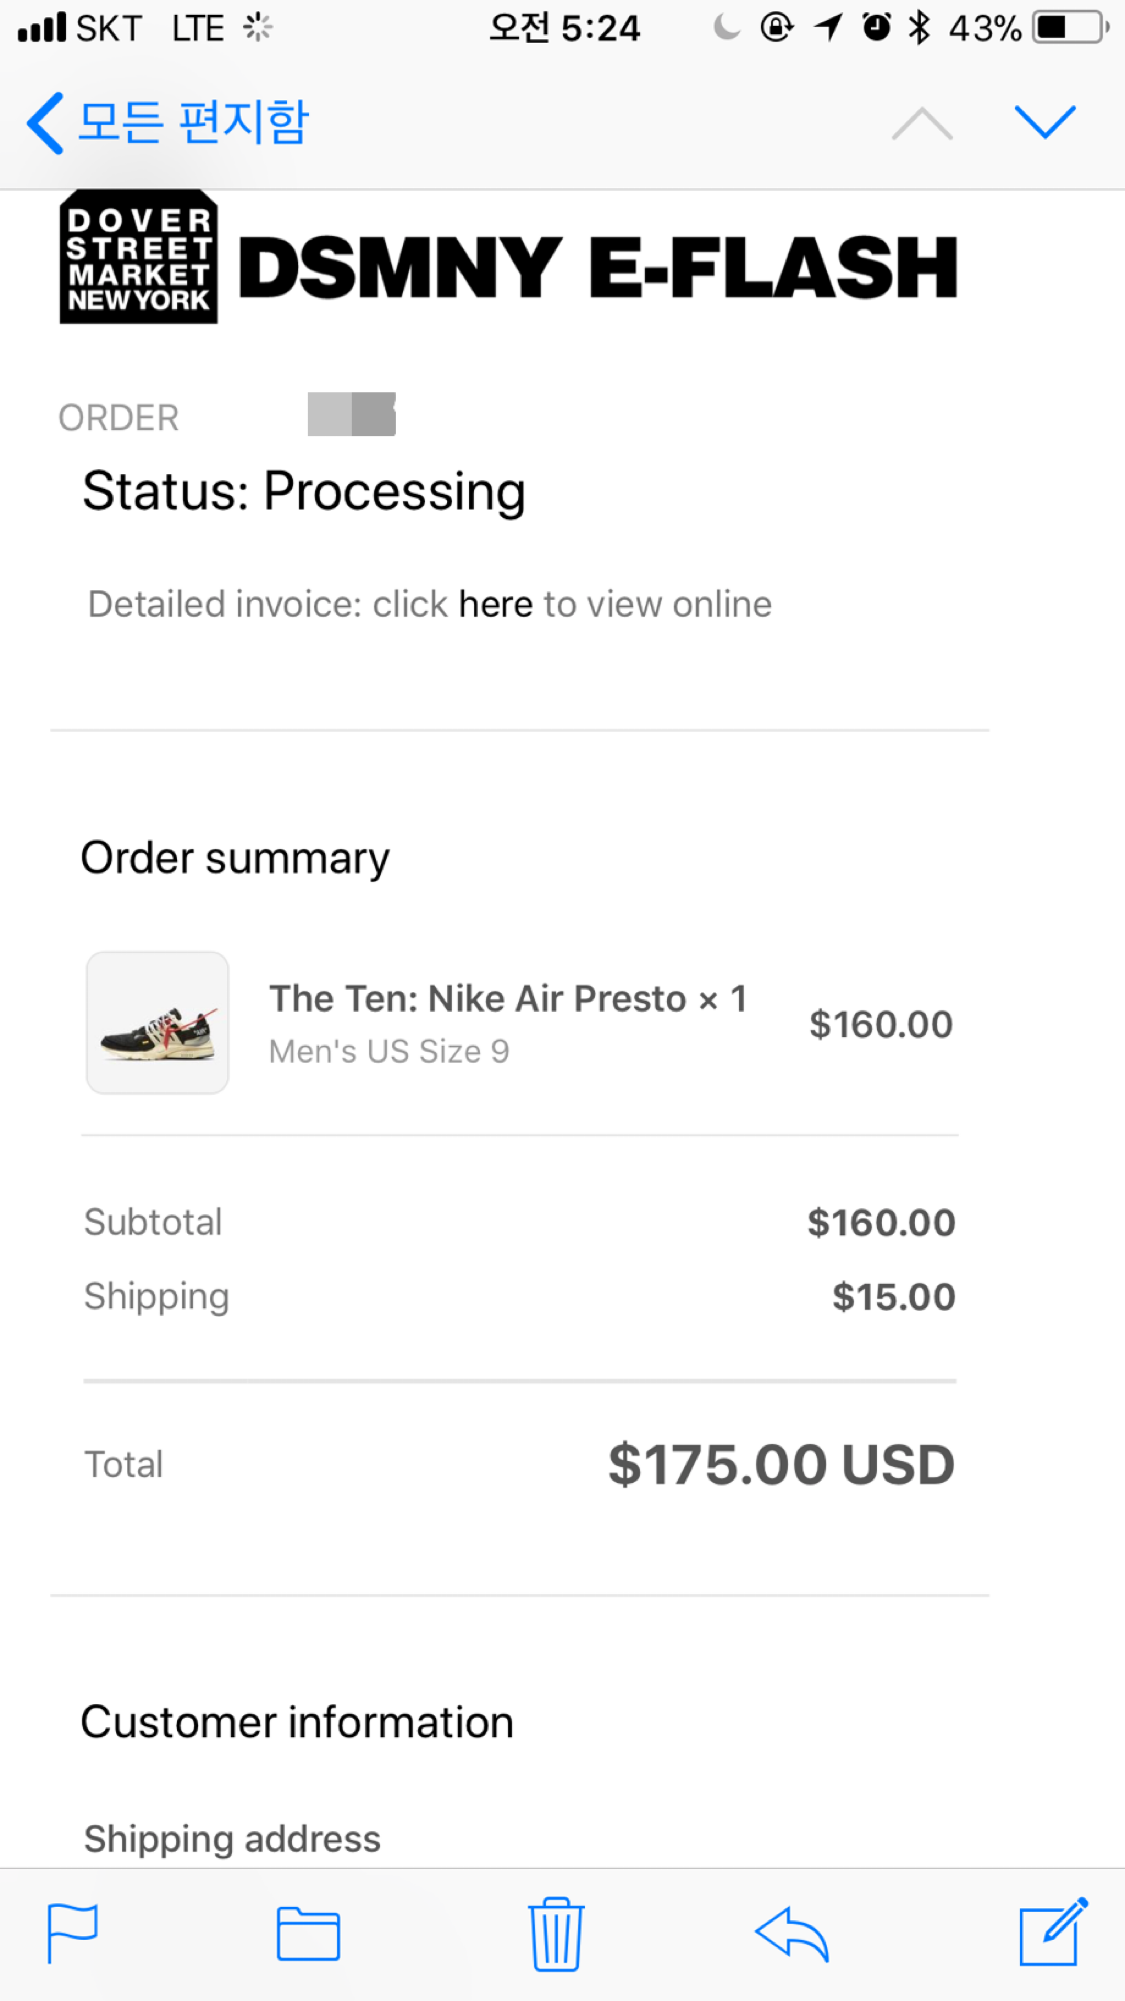This screenshot has width=1125, height=2001.
Task: Tap the reply arrow icon
Action: pos(792,1934)
